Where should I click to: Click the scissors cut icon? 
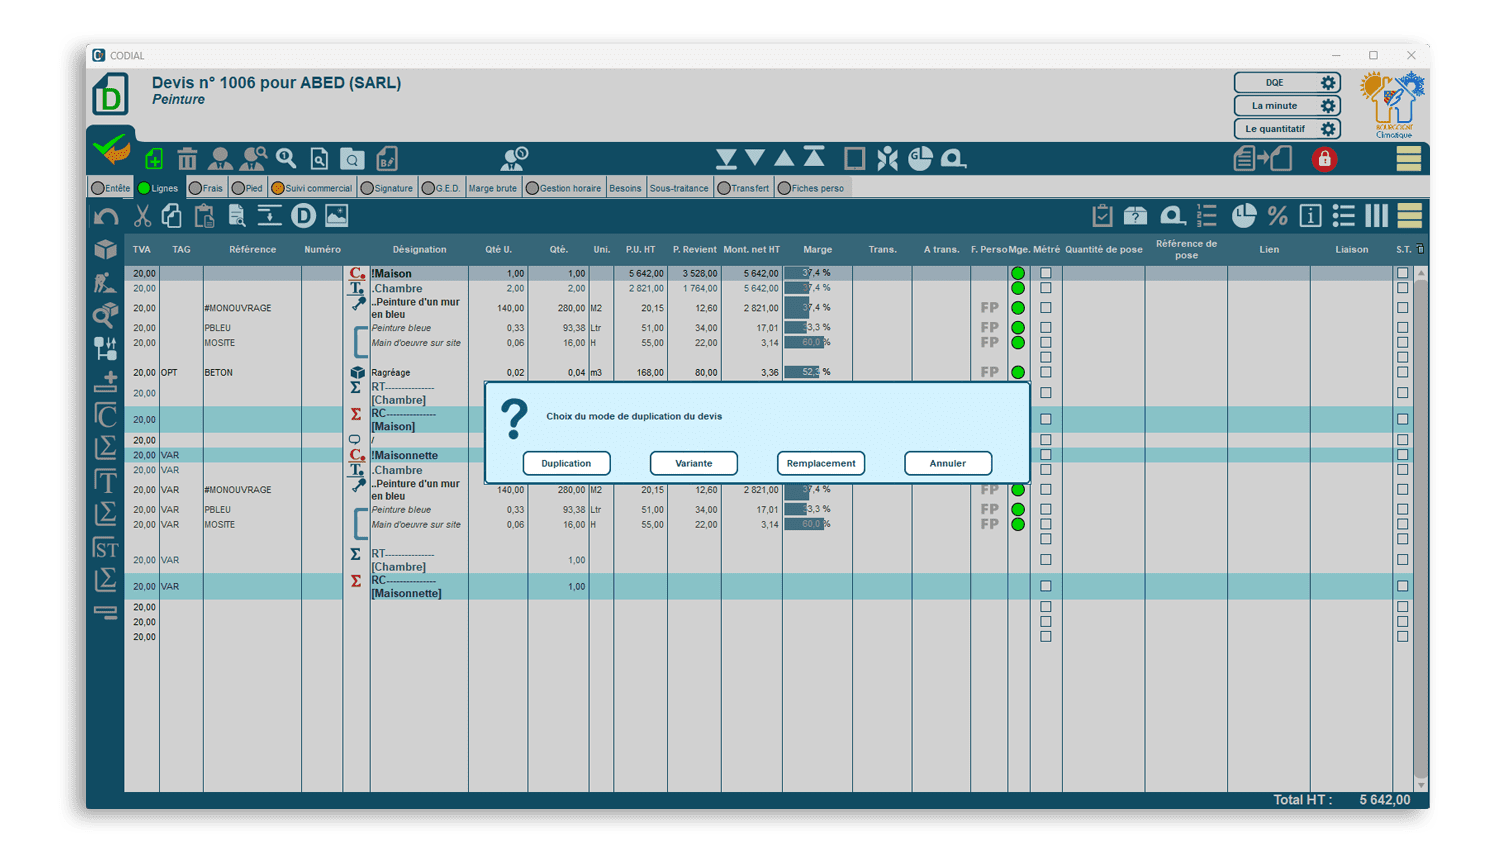pos(142,216)
